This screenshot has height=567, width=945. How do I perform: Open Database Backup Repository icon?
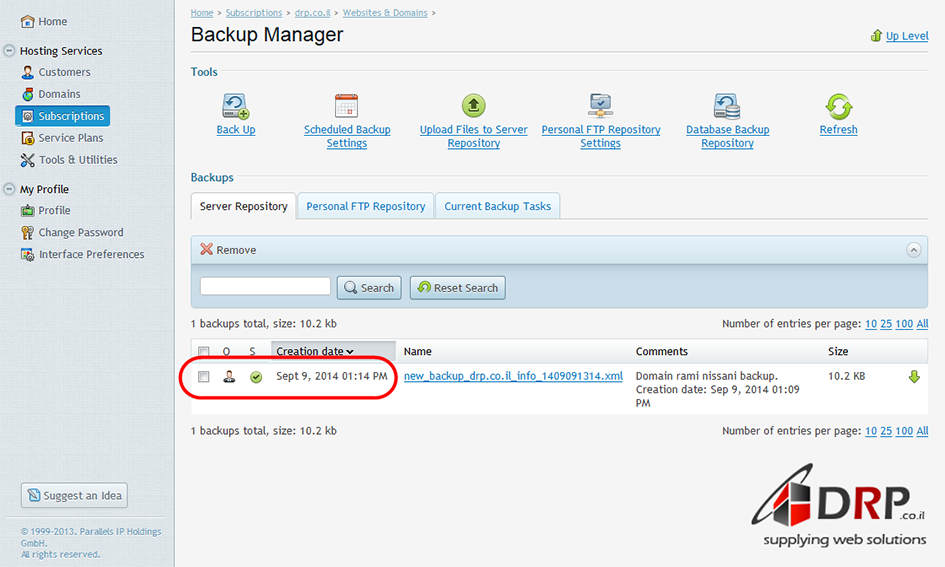tap(727, 105)
